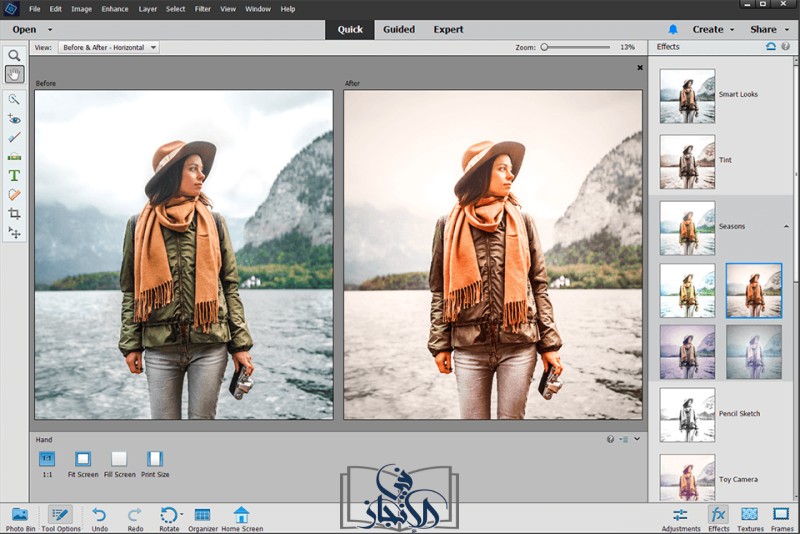800x534 pixels.
Task: Select the Red Eye Removal tool
Action: 14,118
